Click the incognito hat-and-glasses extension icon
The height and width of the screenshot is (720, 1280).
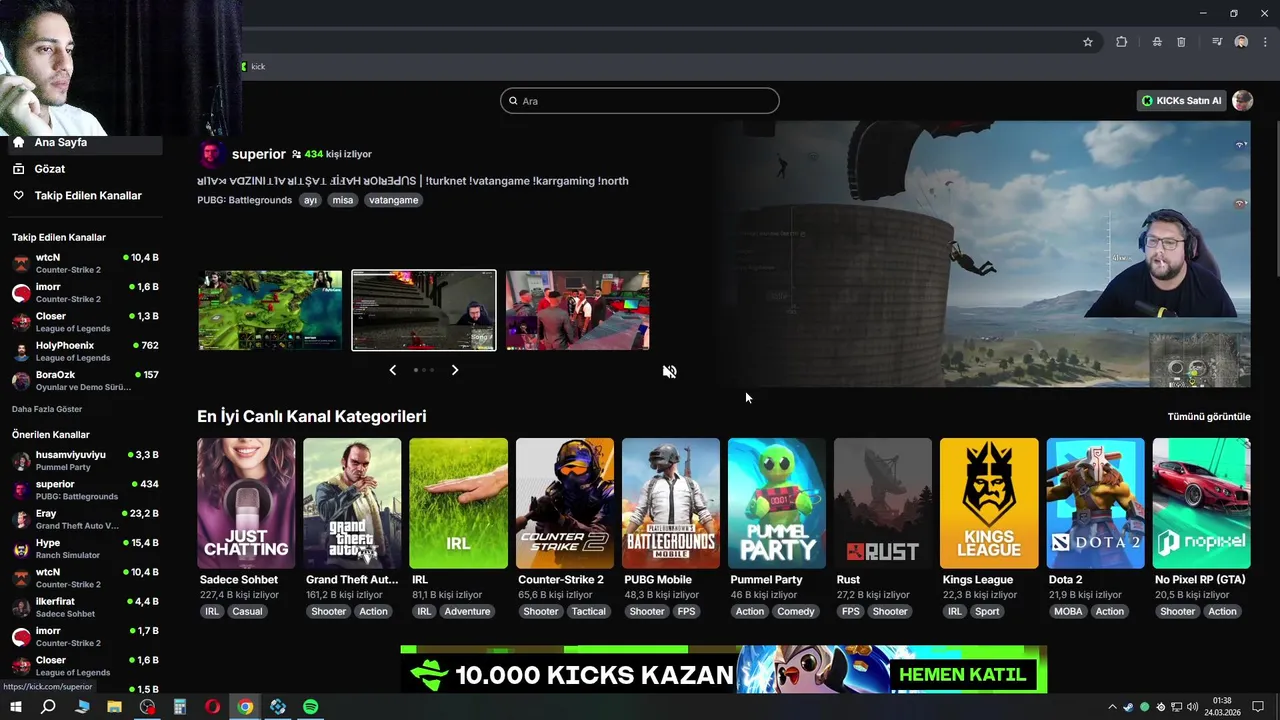pyautogui.click(x=1157, y=42)
